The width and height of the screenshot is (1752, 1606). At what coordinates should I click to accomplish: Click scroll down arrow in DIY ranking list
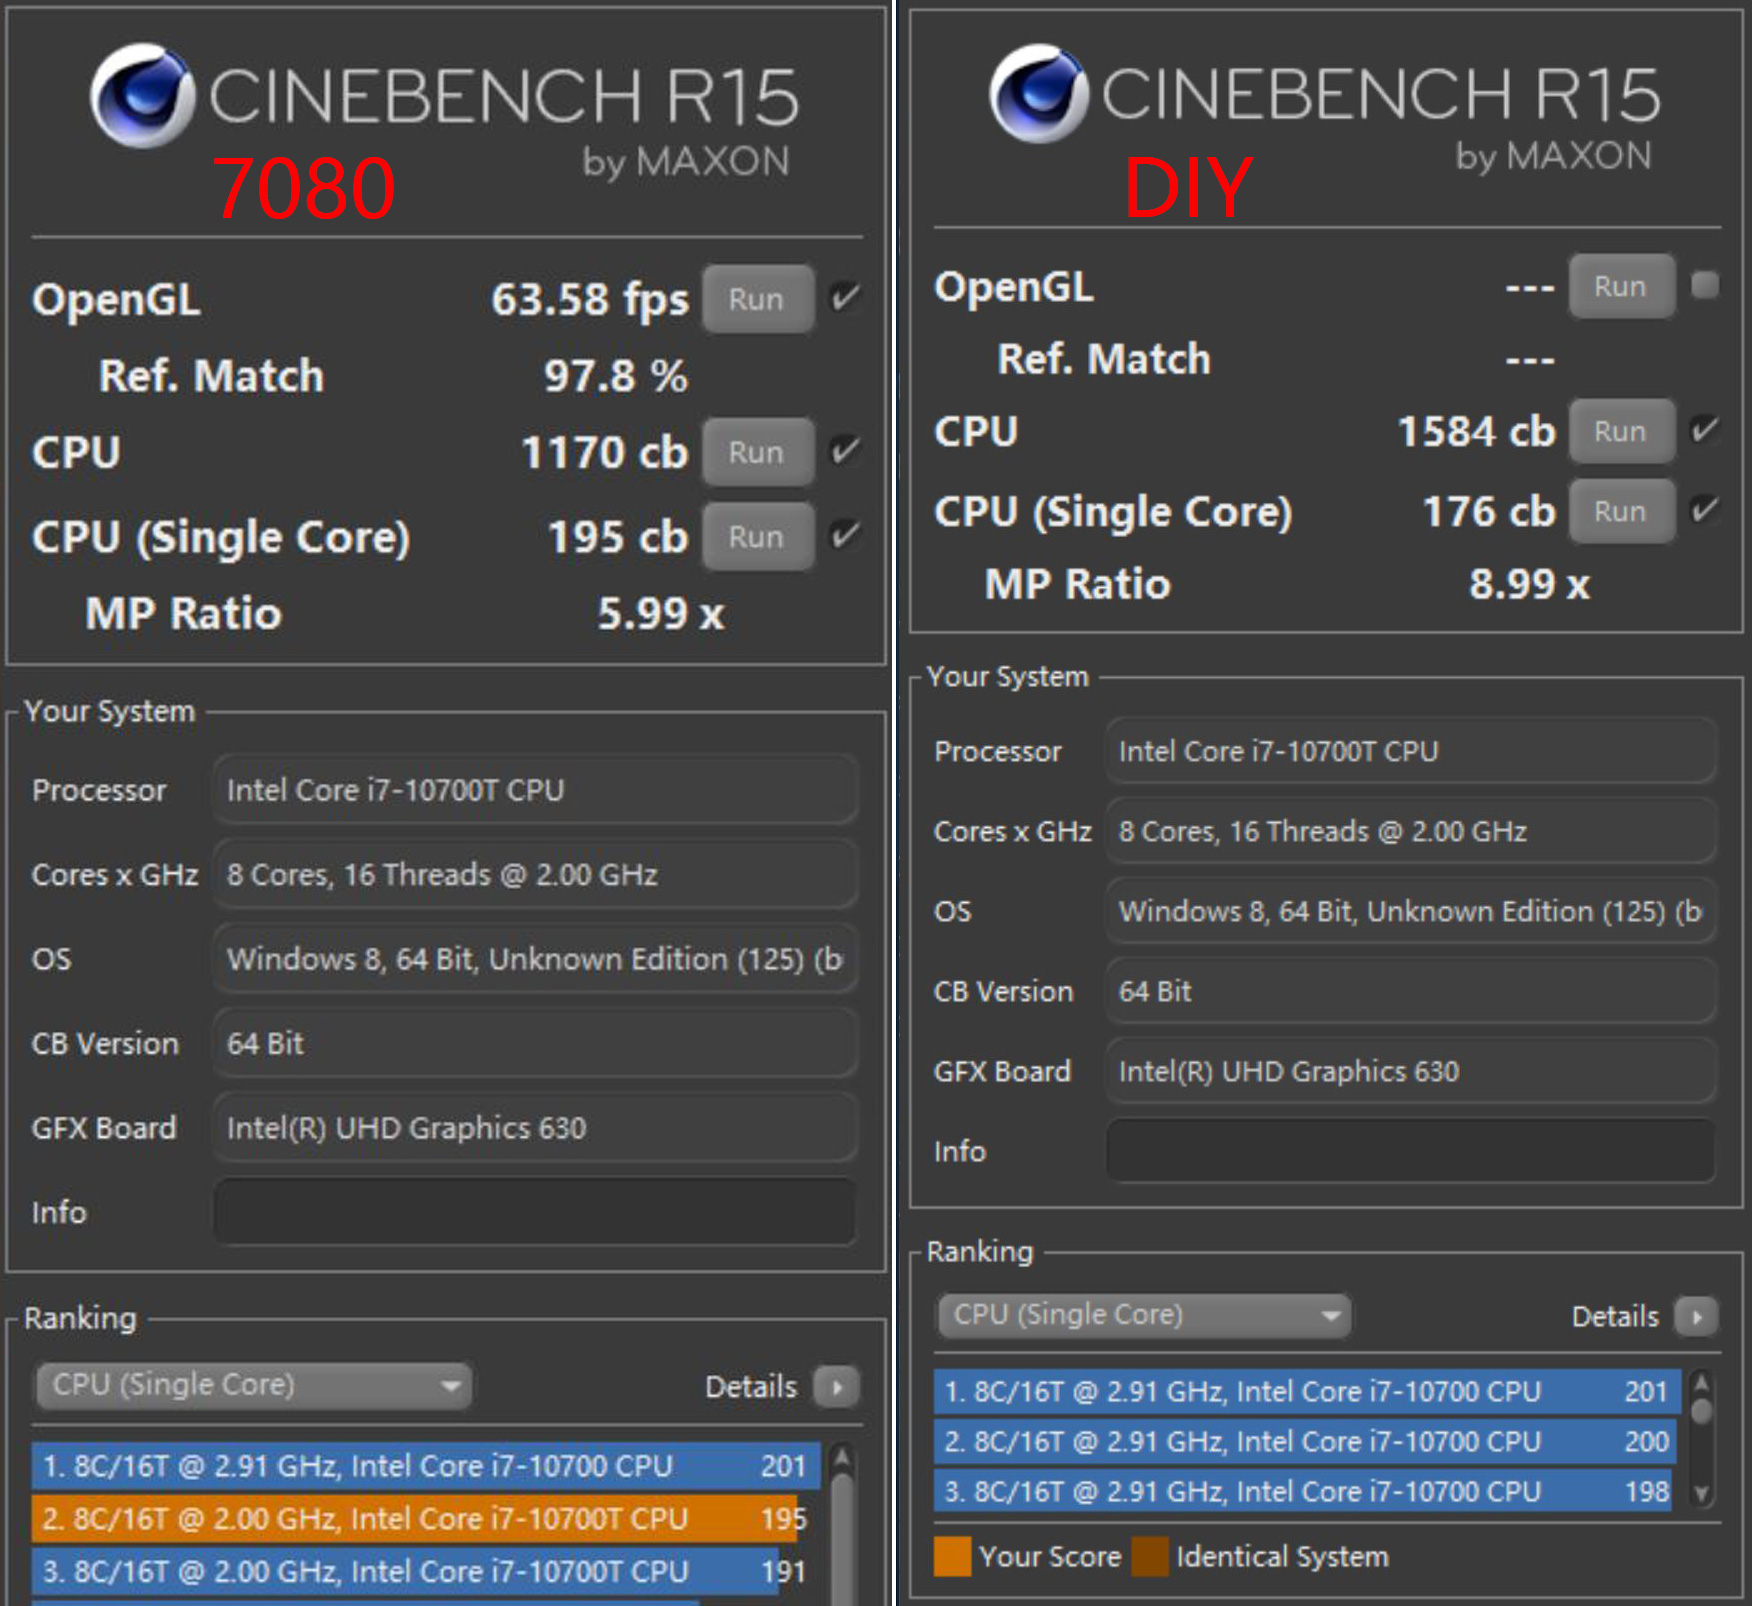coord(1701,1494)
